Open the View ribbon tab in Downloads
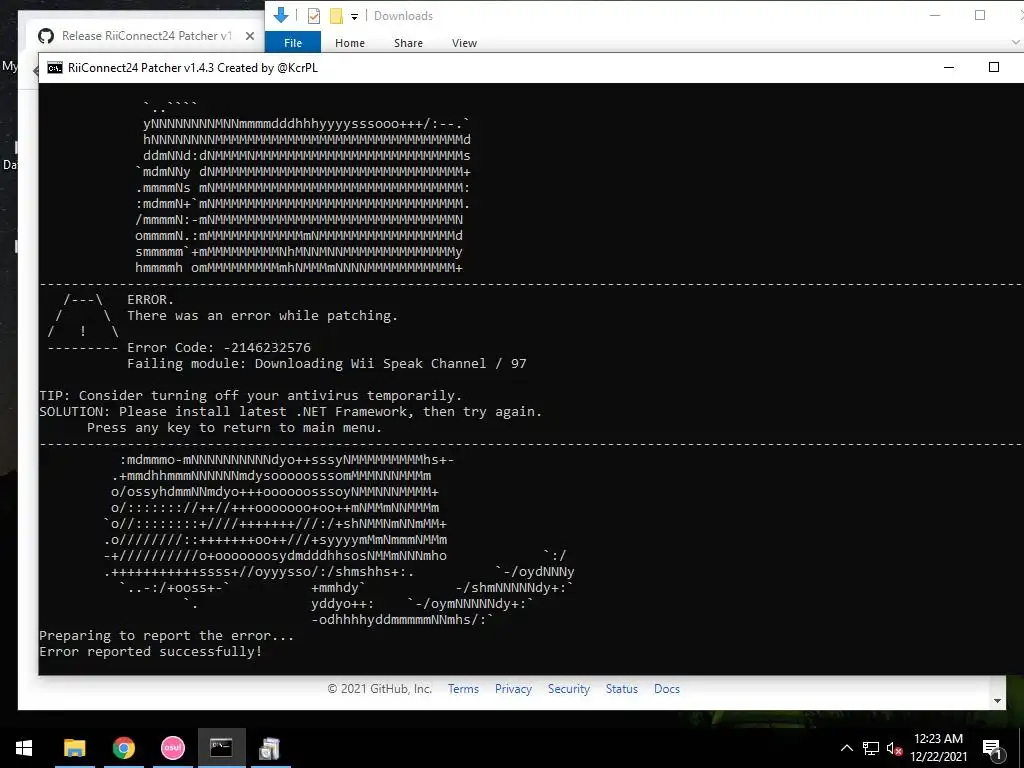 coord(464,42)
